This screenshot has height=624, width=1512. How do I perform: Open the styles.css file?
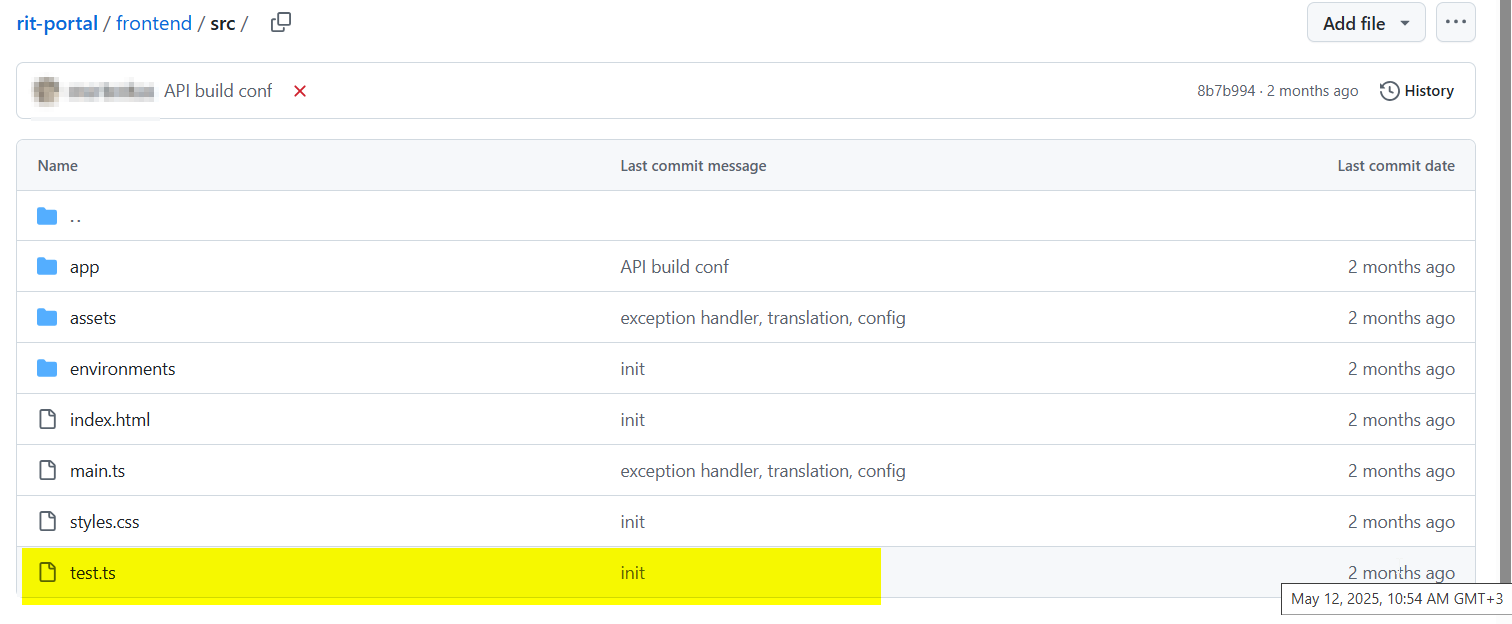tap(97, 522)
